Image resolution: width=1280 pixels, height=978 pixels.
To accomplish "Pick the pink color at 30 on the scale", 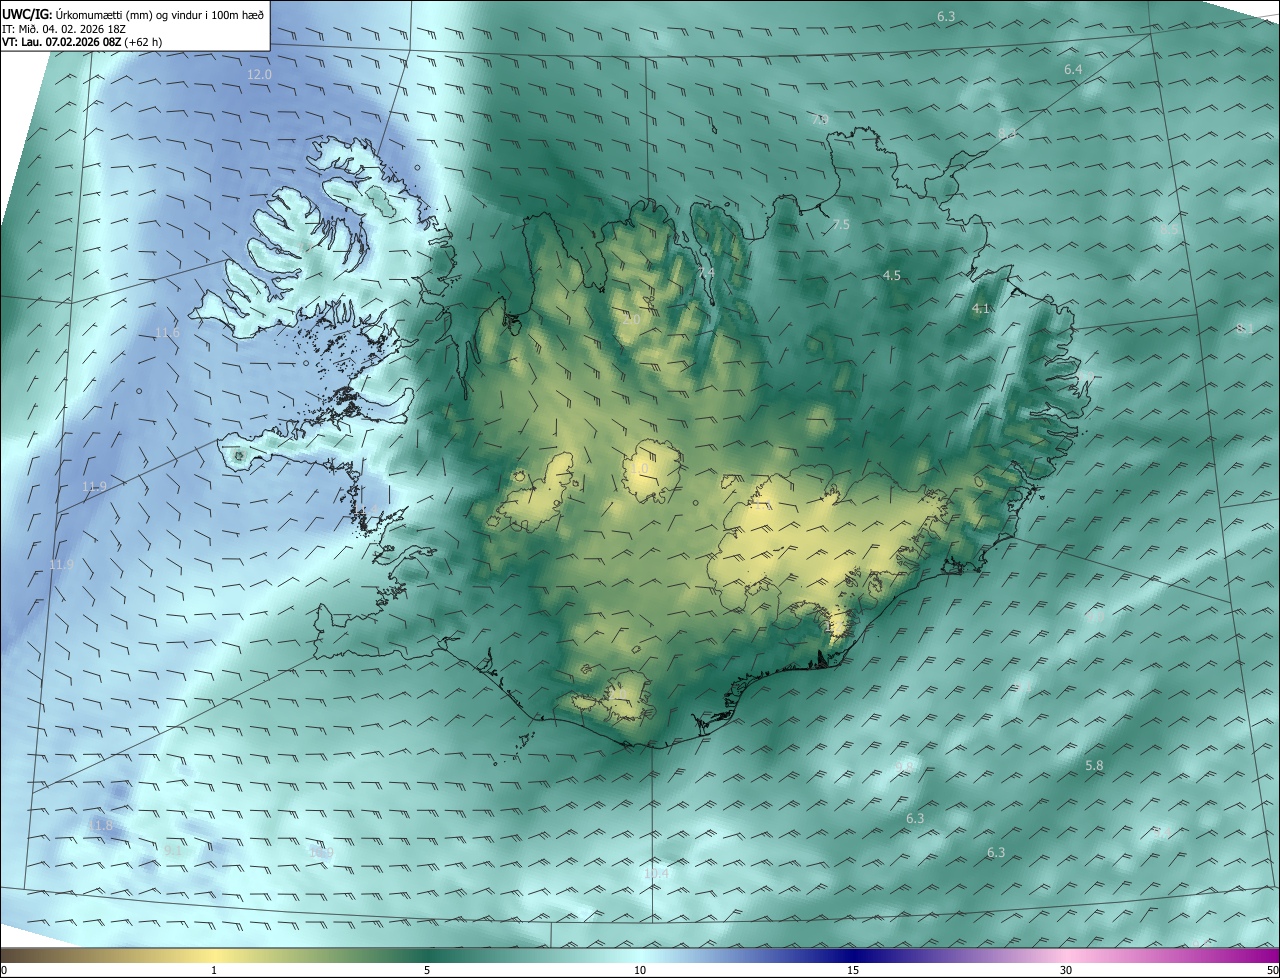I will 1066,956.
